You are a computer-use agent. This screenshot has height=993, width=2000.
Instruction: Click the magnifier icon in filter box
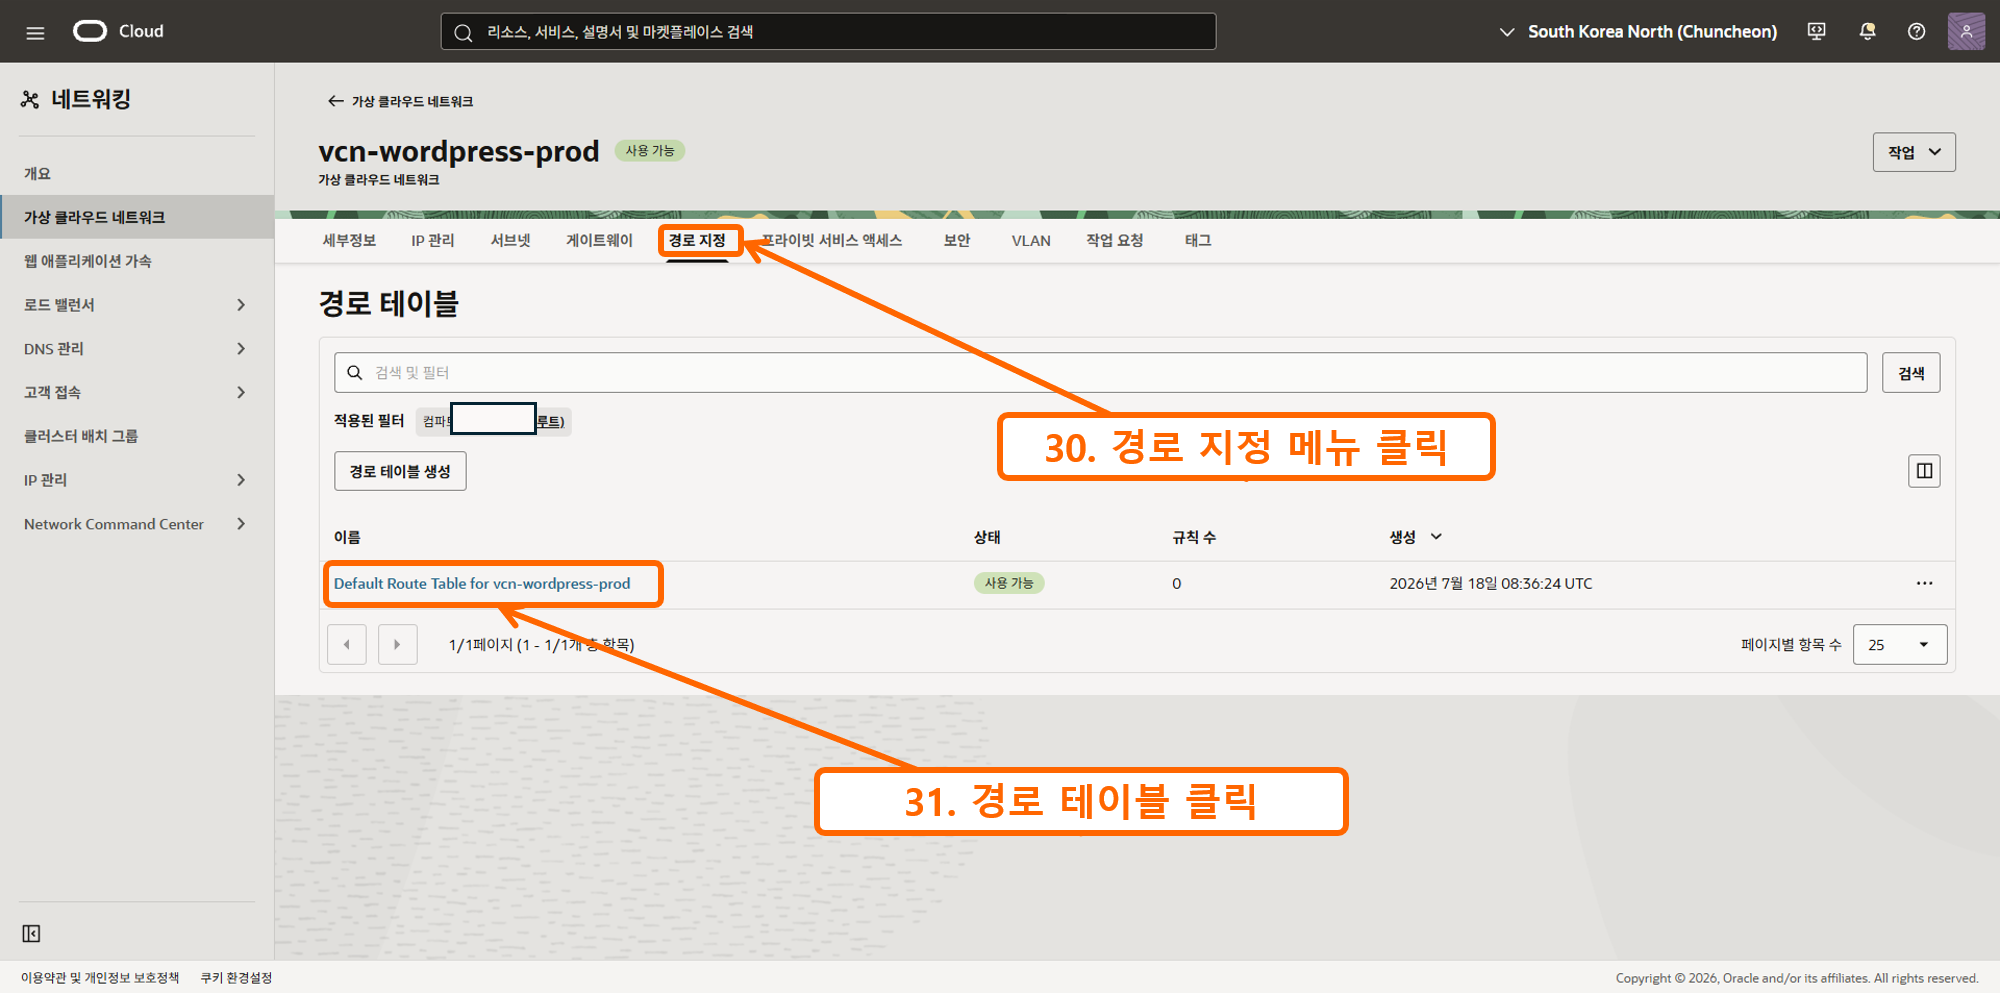354,373
